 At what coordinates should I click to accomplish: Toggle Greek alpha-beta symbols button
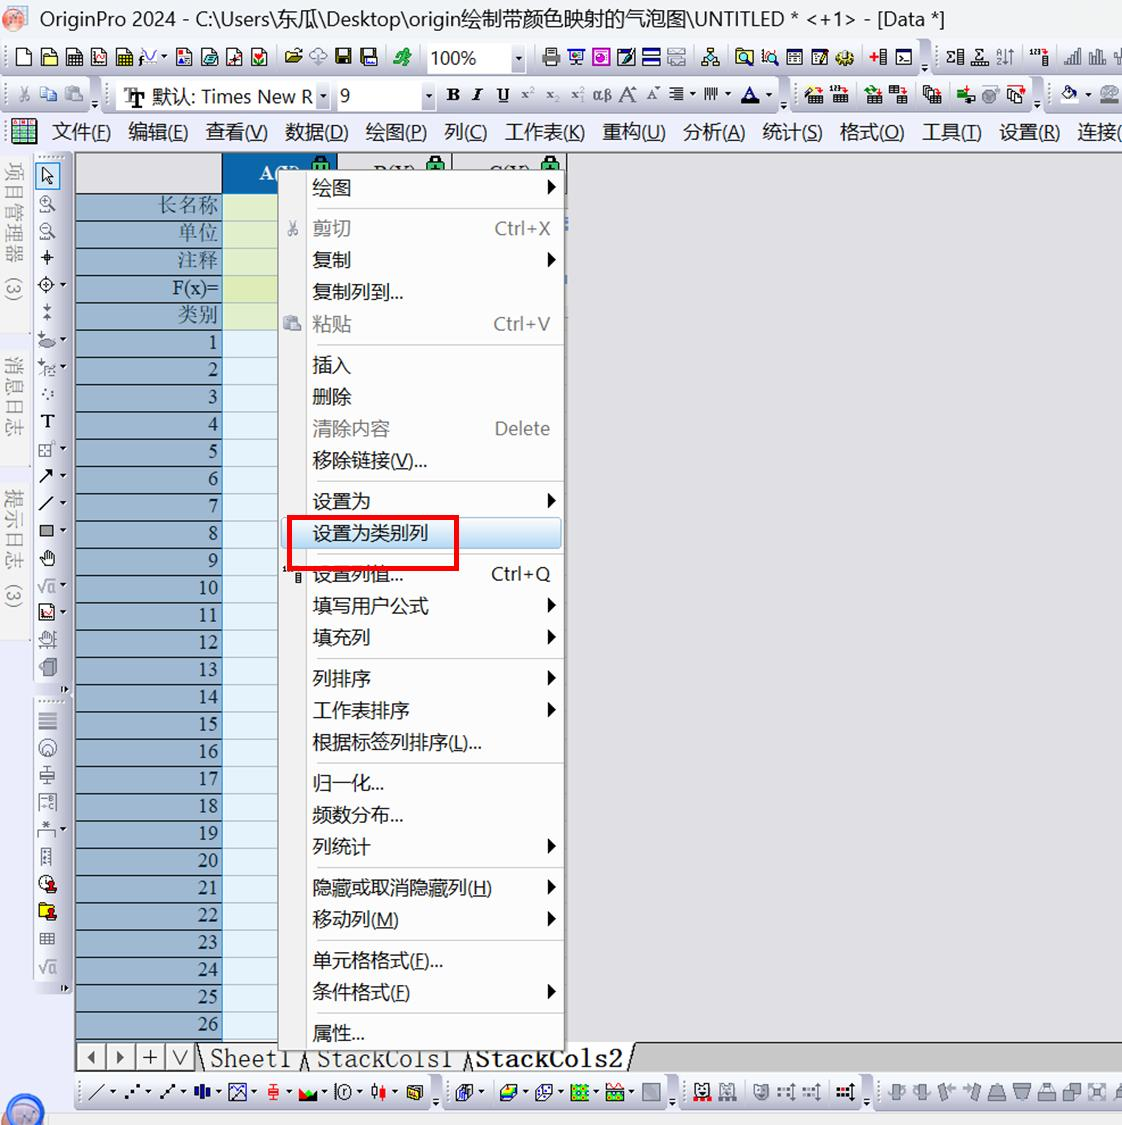click(602, 95)
